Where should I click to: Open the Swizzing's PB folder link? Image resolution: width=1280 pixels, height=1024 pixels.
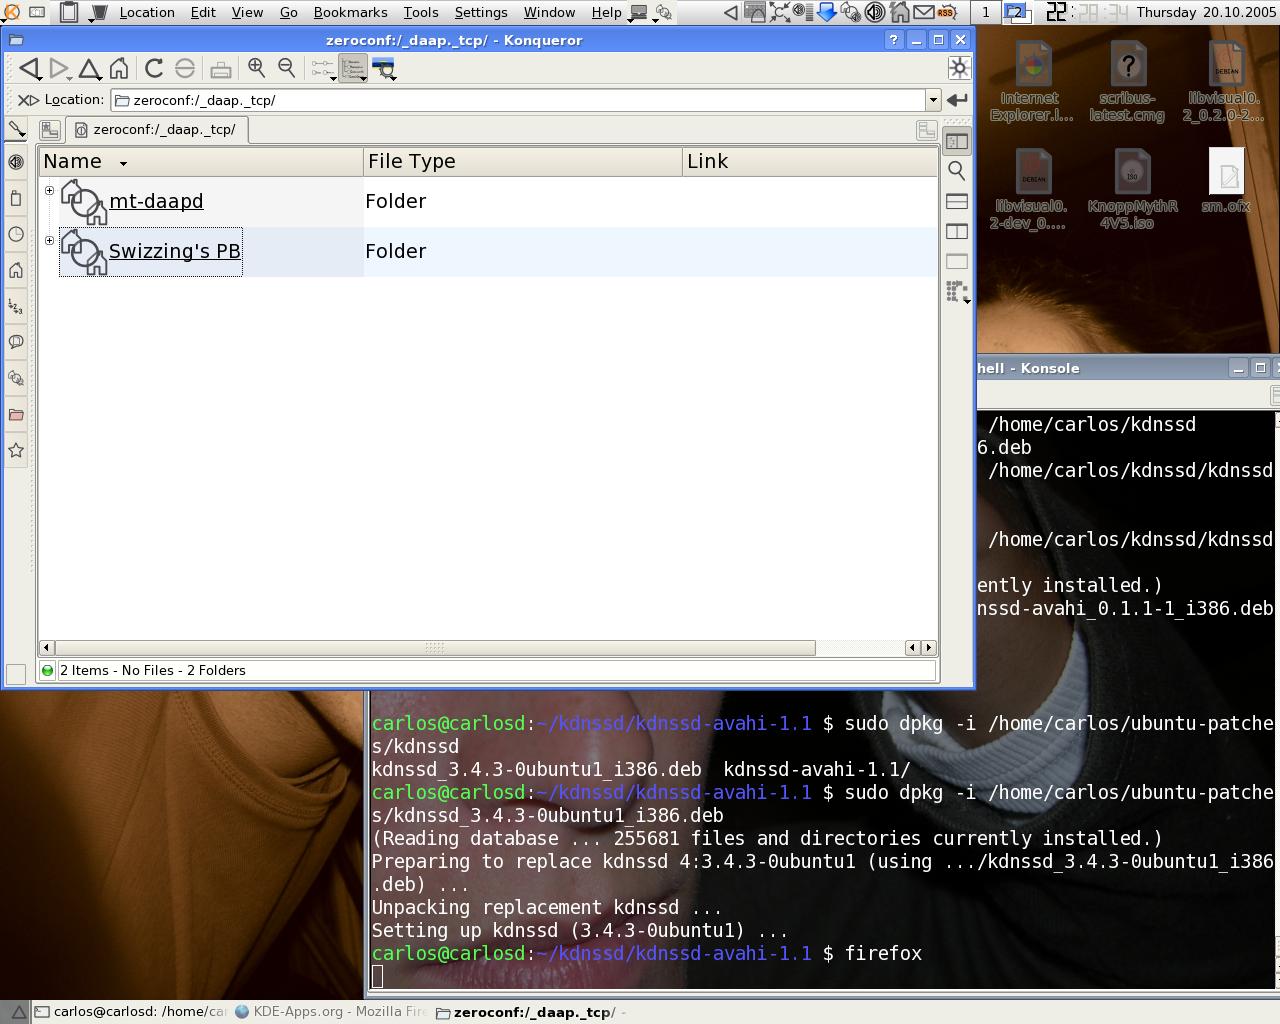[x=174, y=251]
